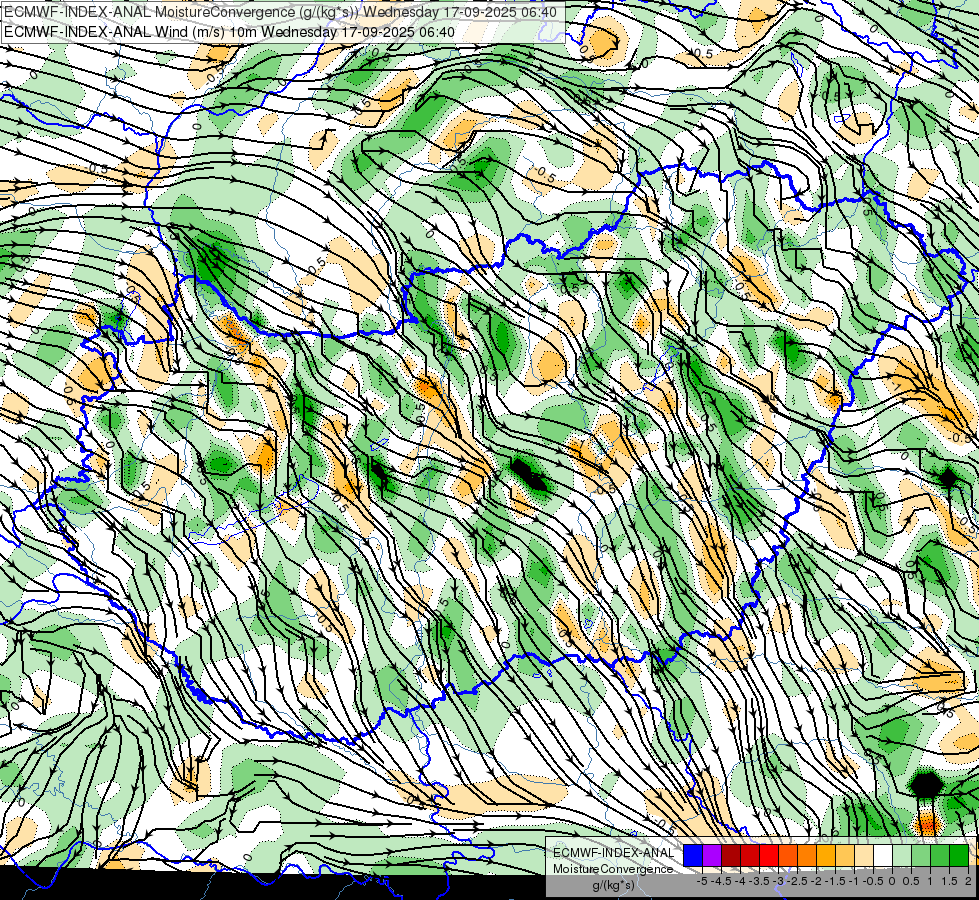
Task: Click the -1 tick label on legend
Action: 854,881
